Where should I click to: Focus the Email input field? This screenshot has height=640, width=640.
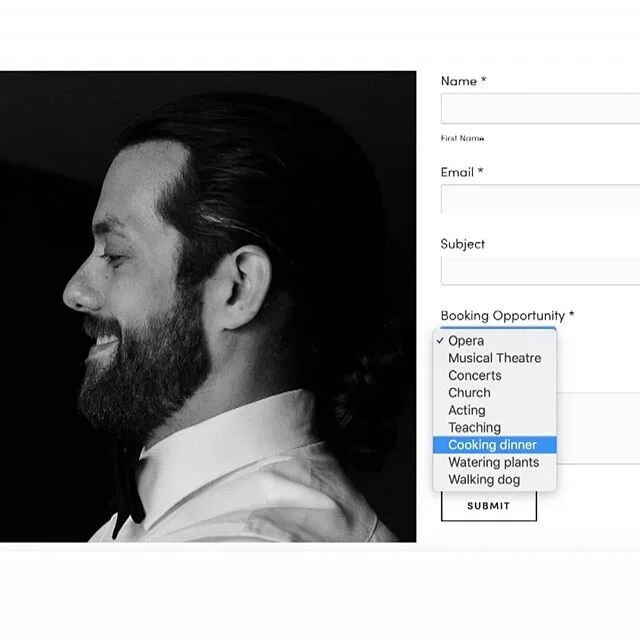pyautogui.click(x=540, y=199)
